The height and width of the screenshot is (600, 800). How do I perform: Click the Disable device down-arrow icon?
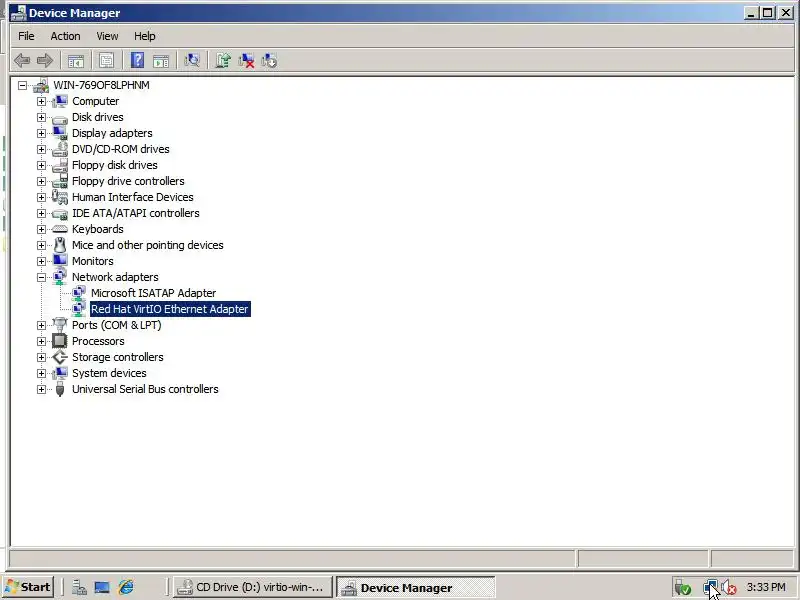(x=269, y=61)
